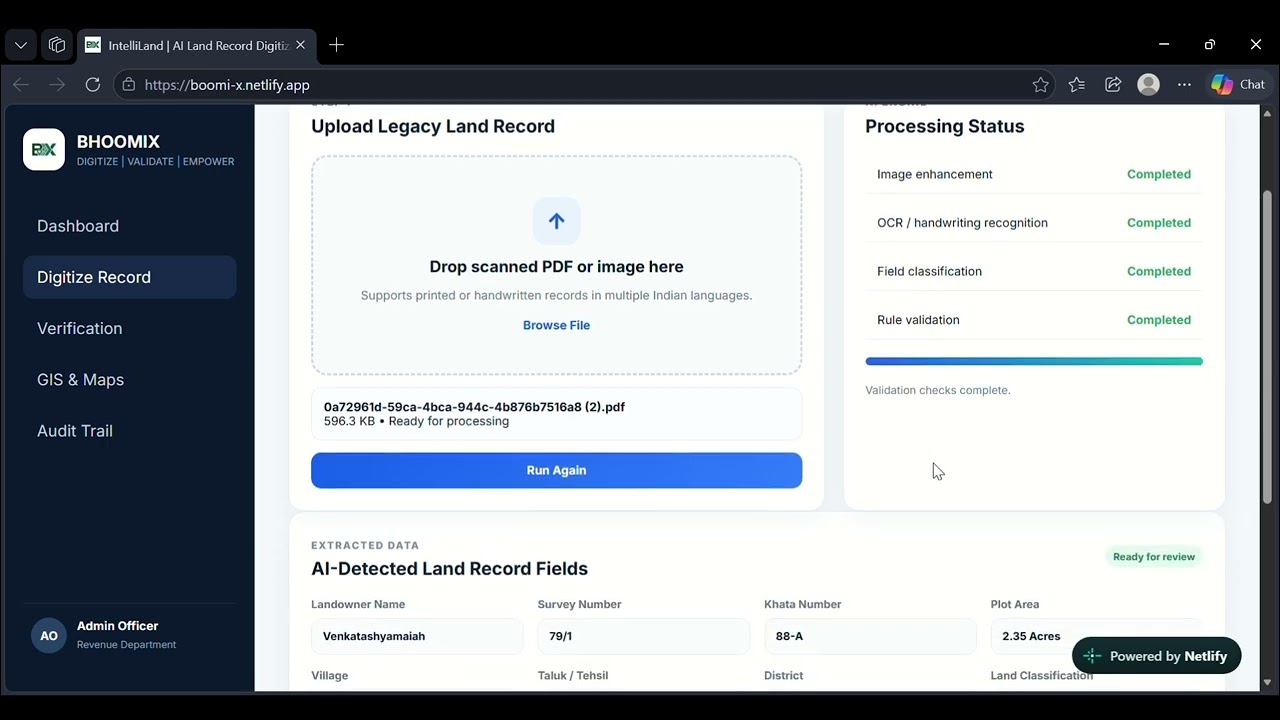Image resolution: width=1280 pixels, height=720 pixels.
Task: Open the browser profile avatar
Action: 1149,85
